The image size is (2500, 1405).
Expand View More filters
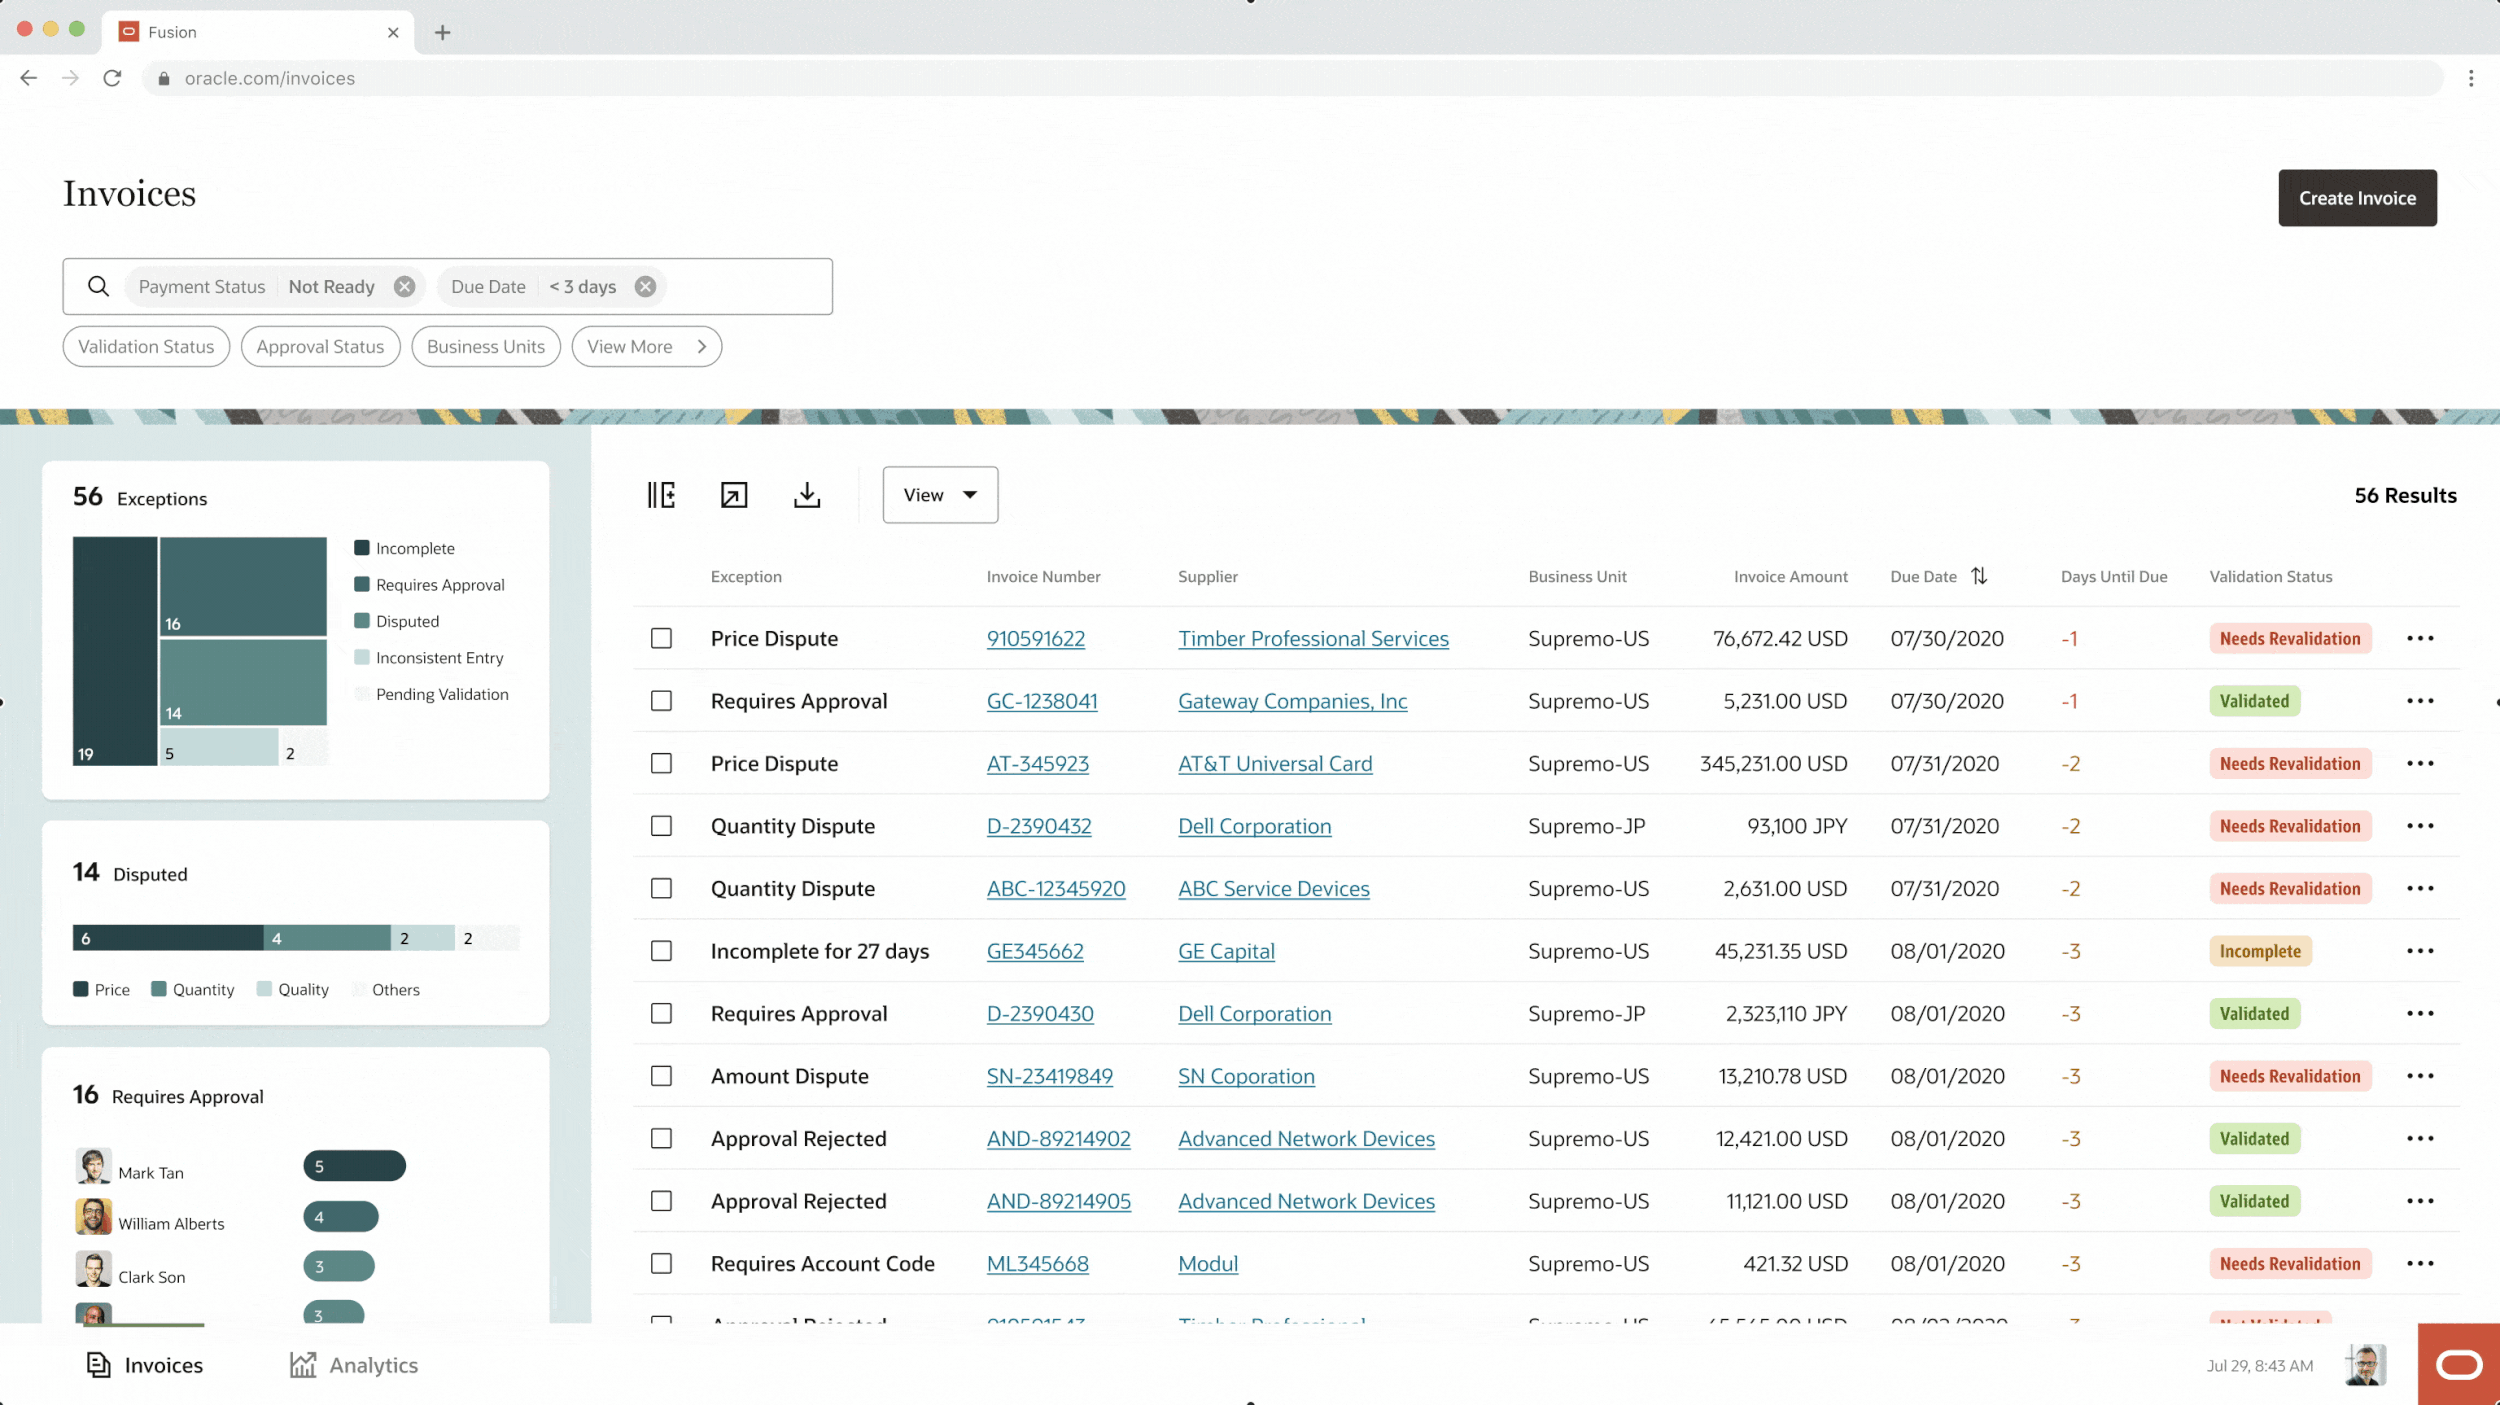[646, 347]
